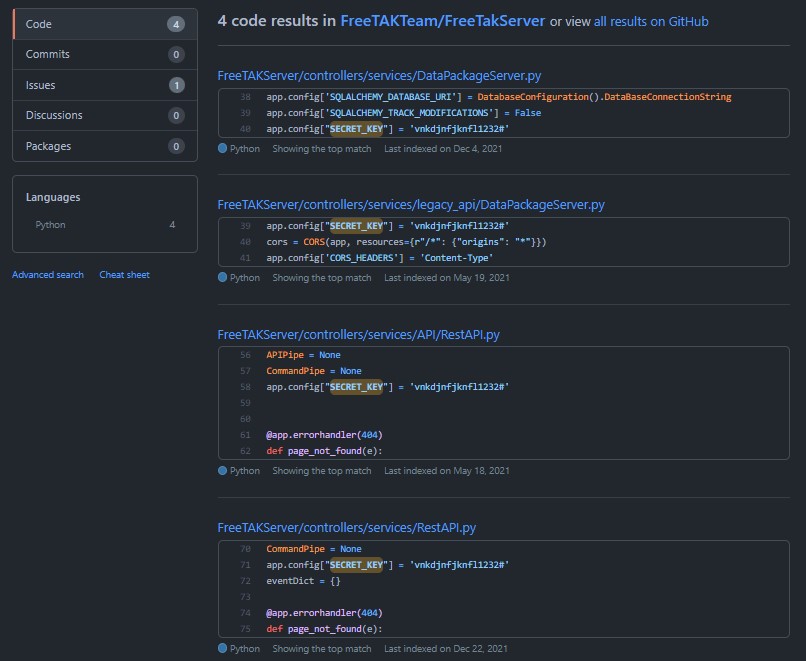Open the Commits results filter
This screenshot has height=661, width=806.
[48, 54]
